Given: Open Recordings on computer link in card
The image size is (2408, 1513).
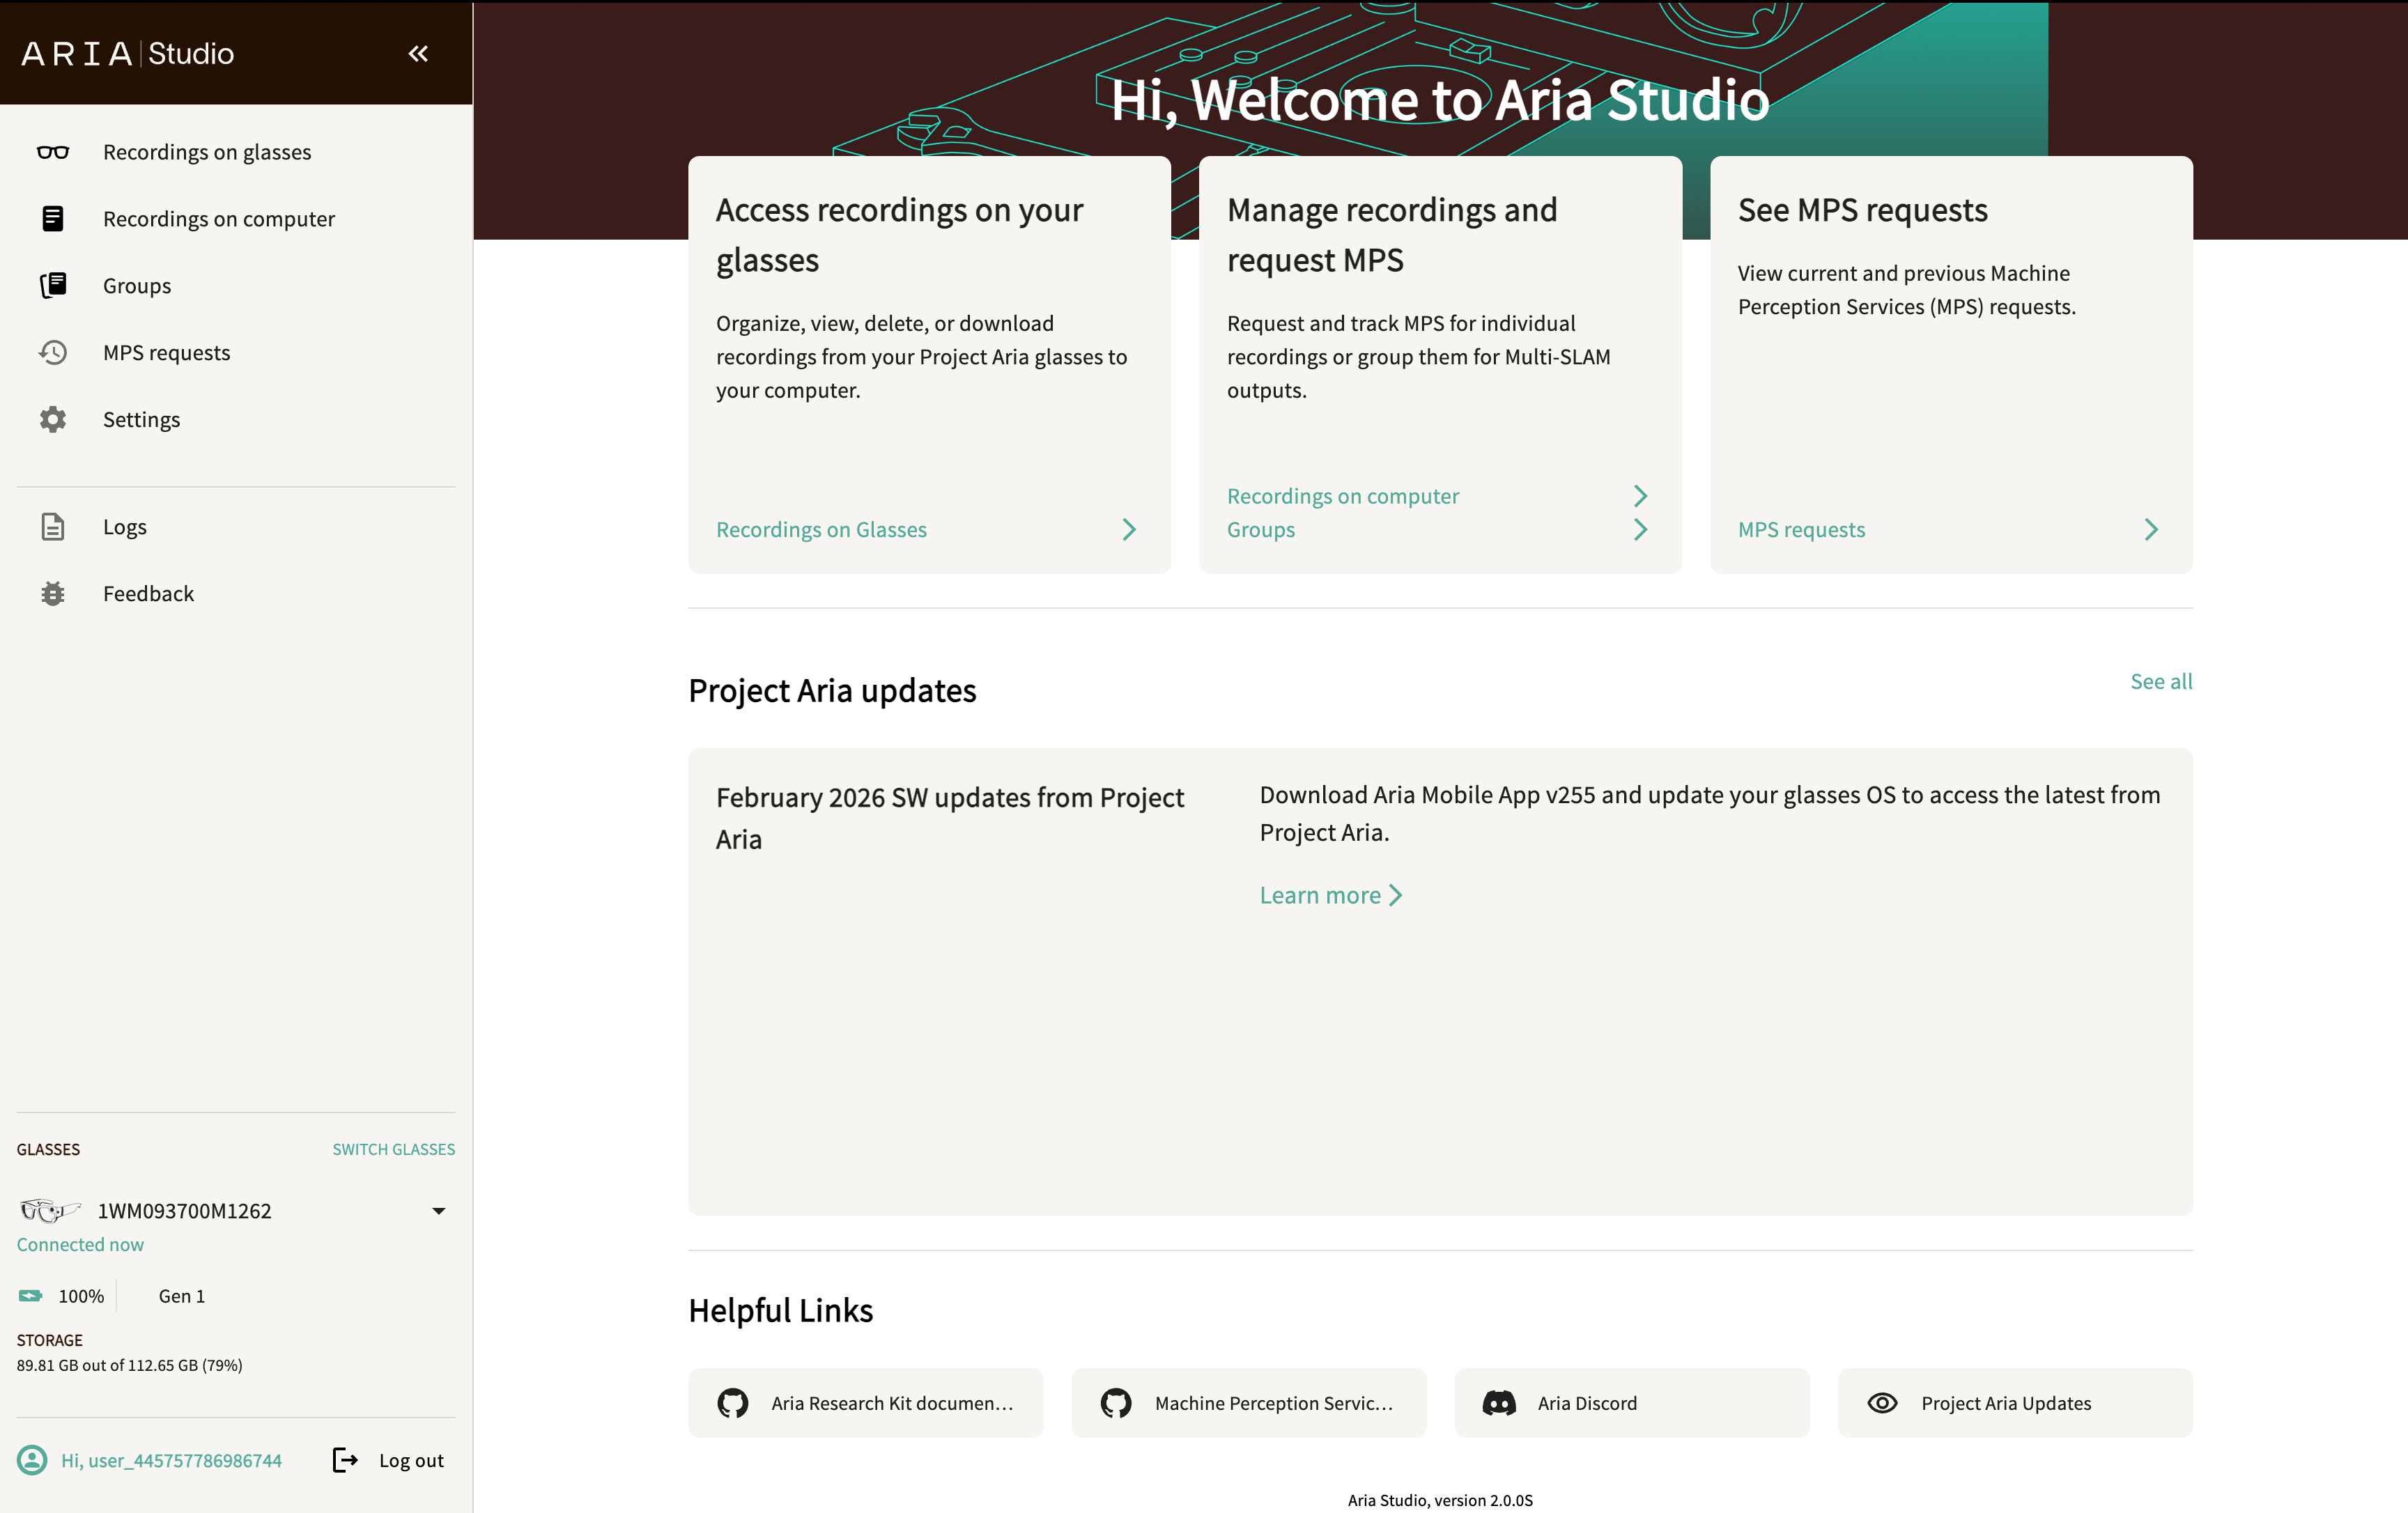Looking at the screenshot, I should tap(1343, 496).
